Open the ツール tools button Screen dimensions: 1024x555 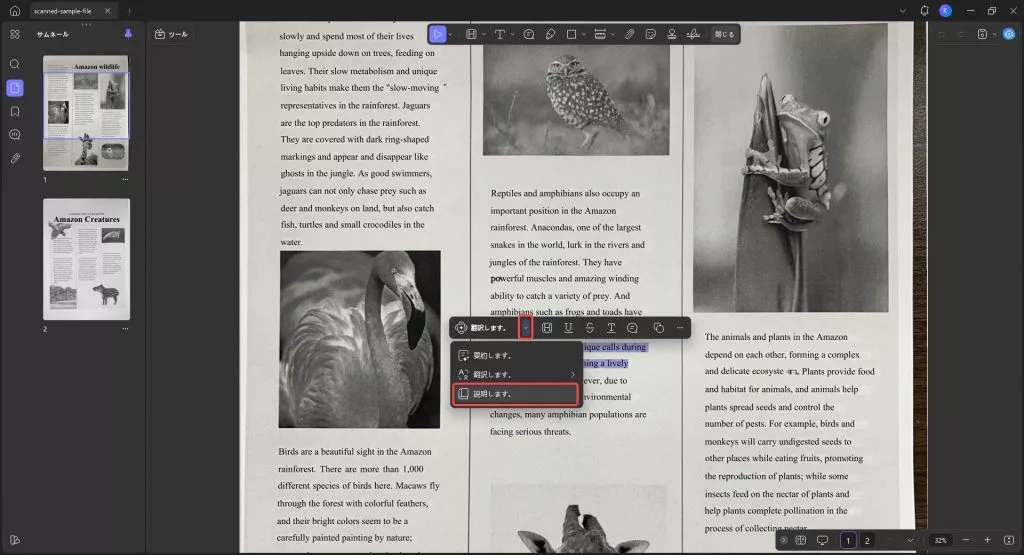pos(171,34)
